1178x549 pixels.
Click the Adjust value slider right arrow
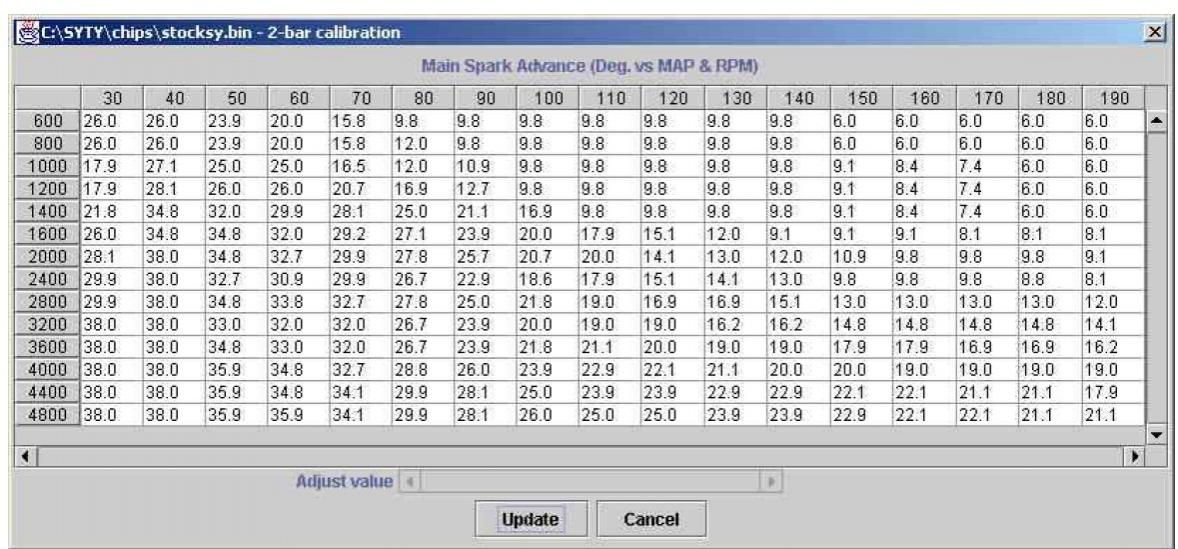[x=771, y=481]
